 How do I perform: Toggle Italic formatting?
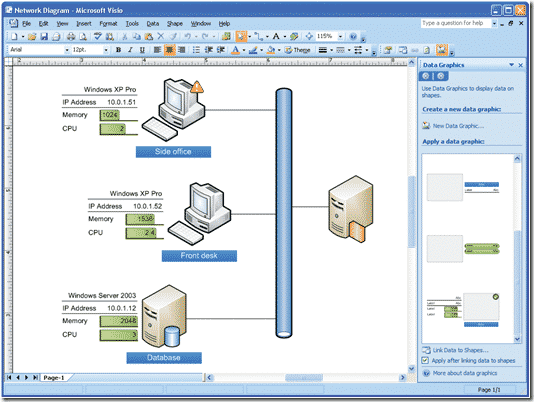[130, 50]
